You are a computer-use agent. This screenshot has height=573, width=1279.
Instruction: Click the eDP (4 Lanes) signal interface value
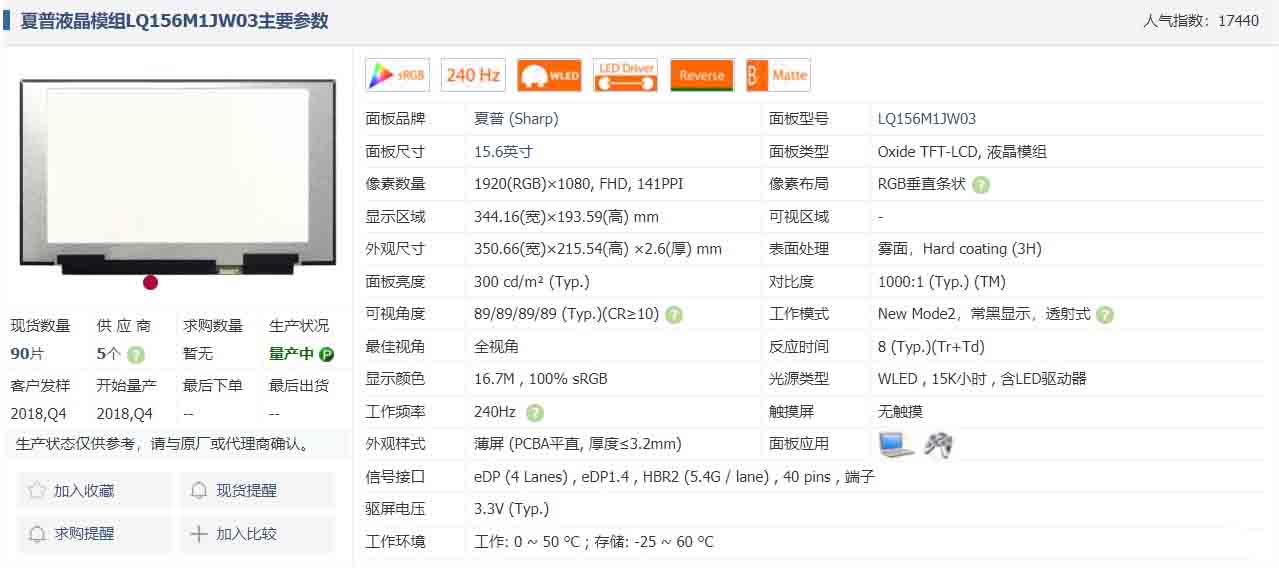[x=674, y=477]
